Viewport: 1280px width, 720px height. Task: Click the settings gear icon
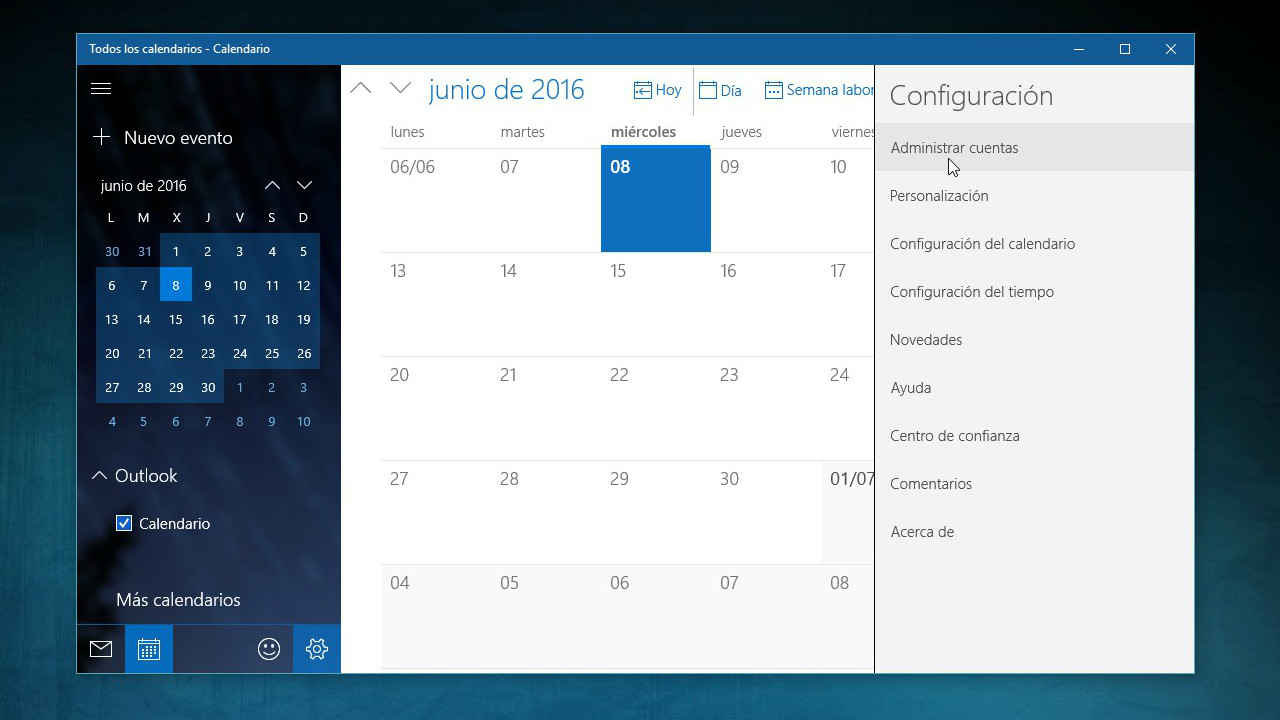317,649
